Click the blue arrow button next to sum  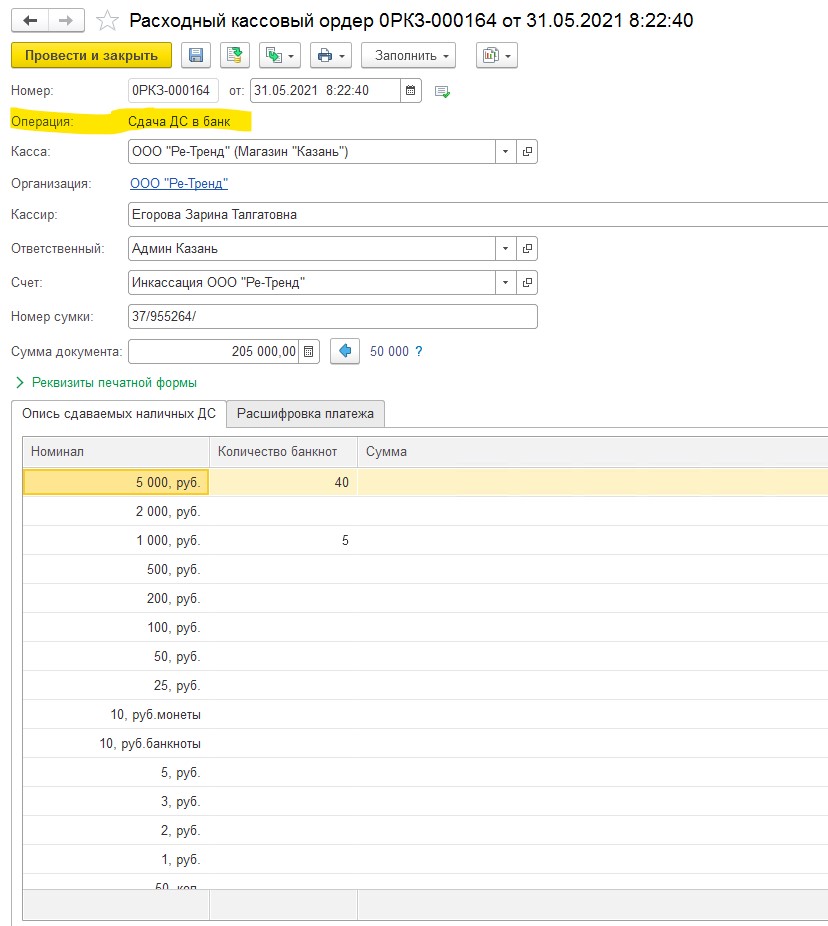pos(344,351)
